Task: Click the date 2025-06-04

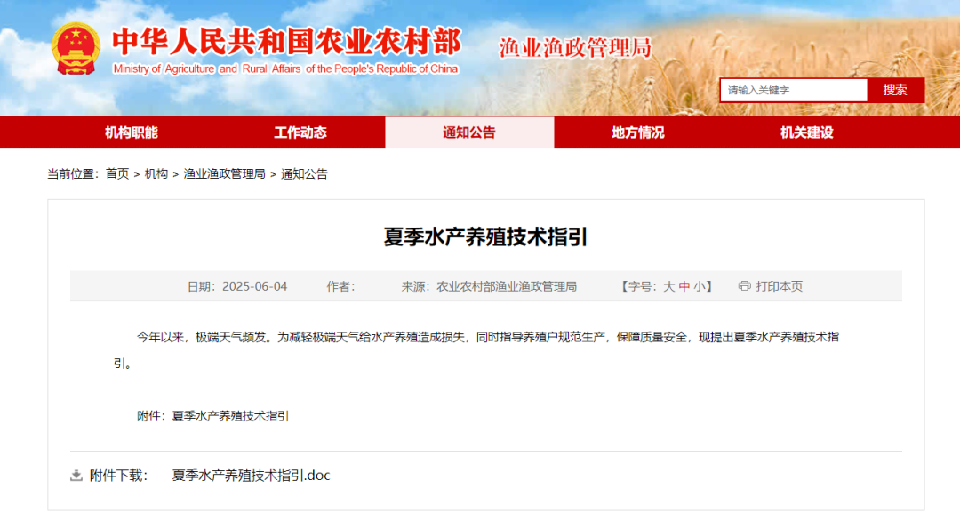Action: [255, 287]
